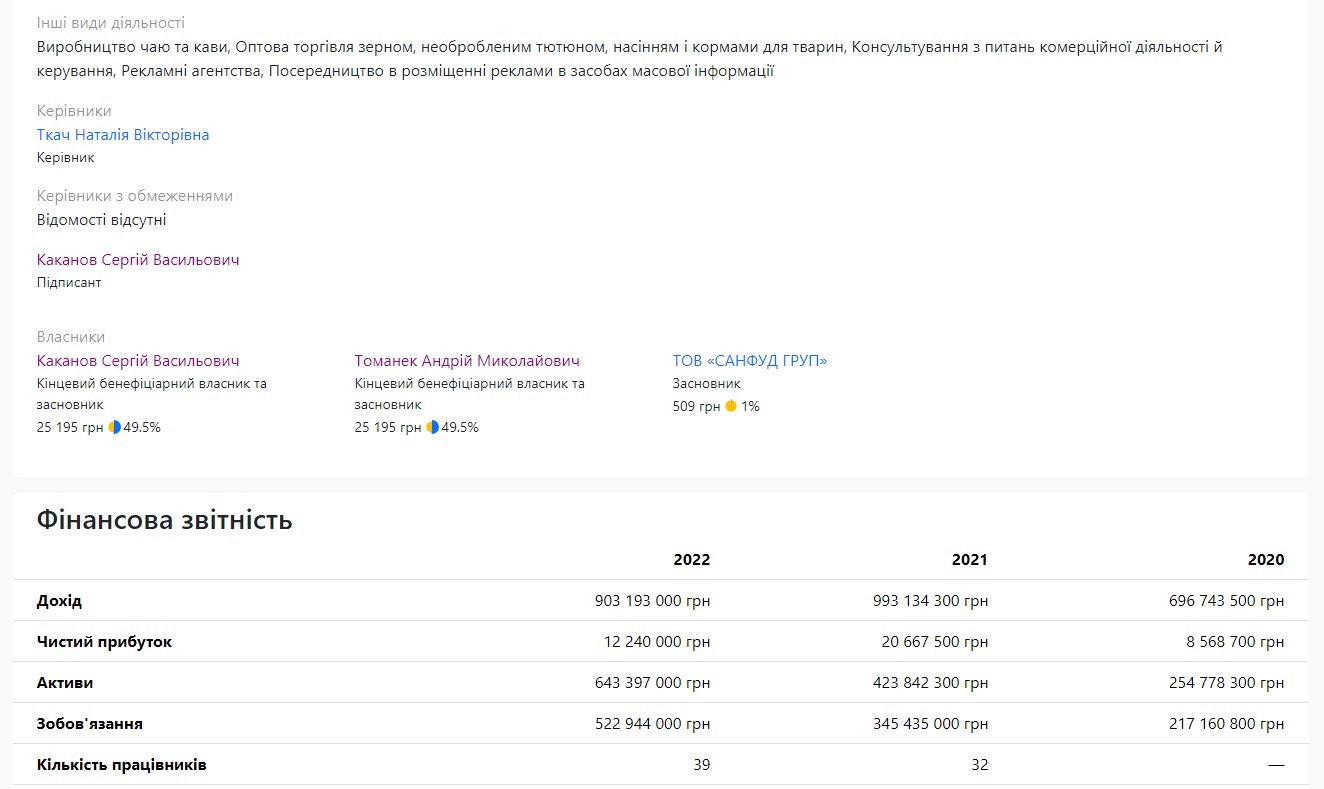
Task: Click the Дохід row label
Action: pos(59,601)
